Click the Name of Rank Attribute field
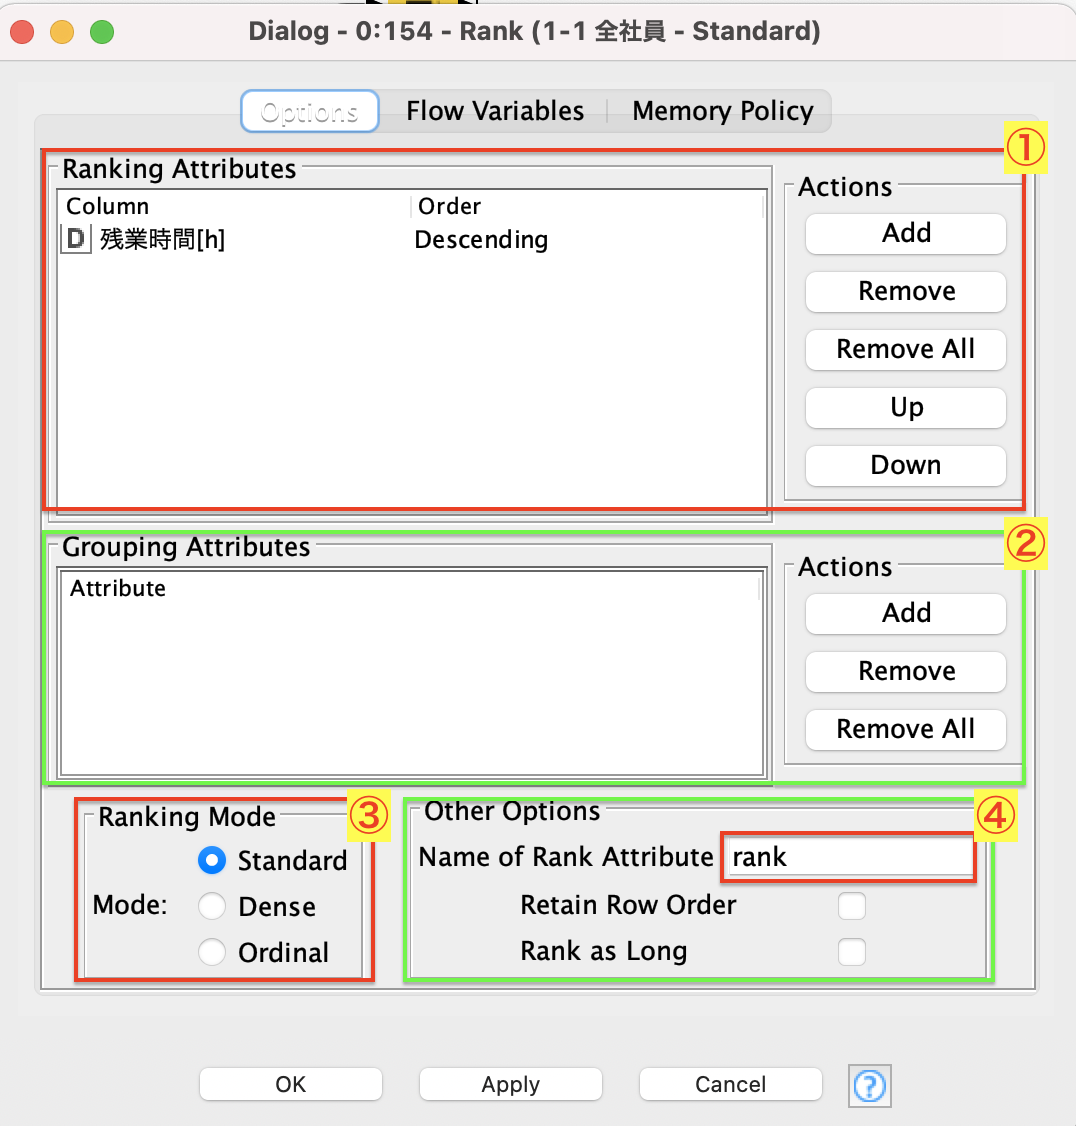 [x=848, y=857]
